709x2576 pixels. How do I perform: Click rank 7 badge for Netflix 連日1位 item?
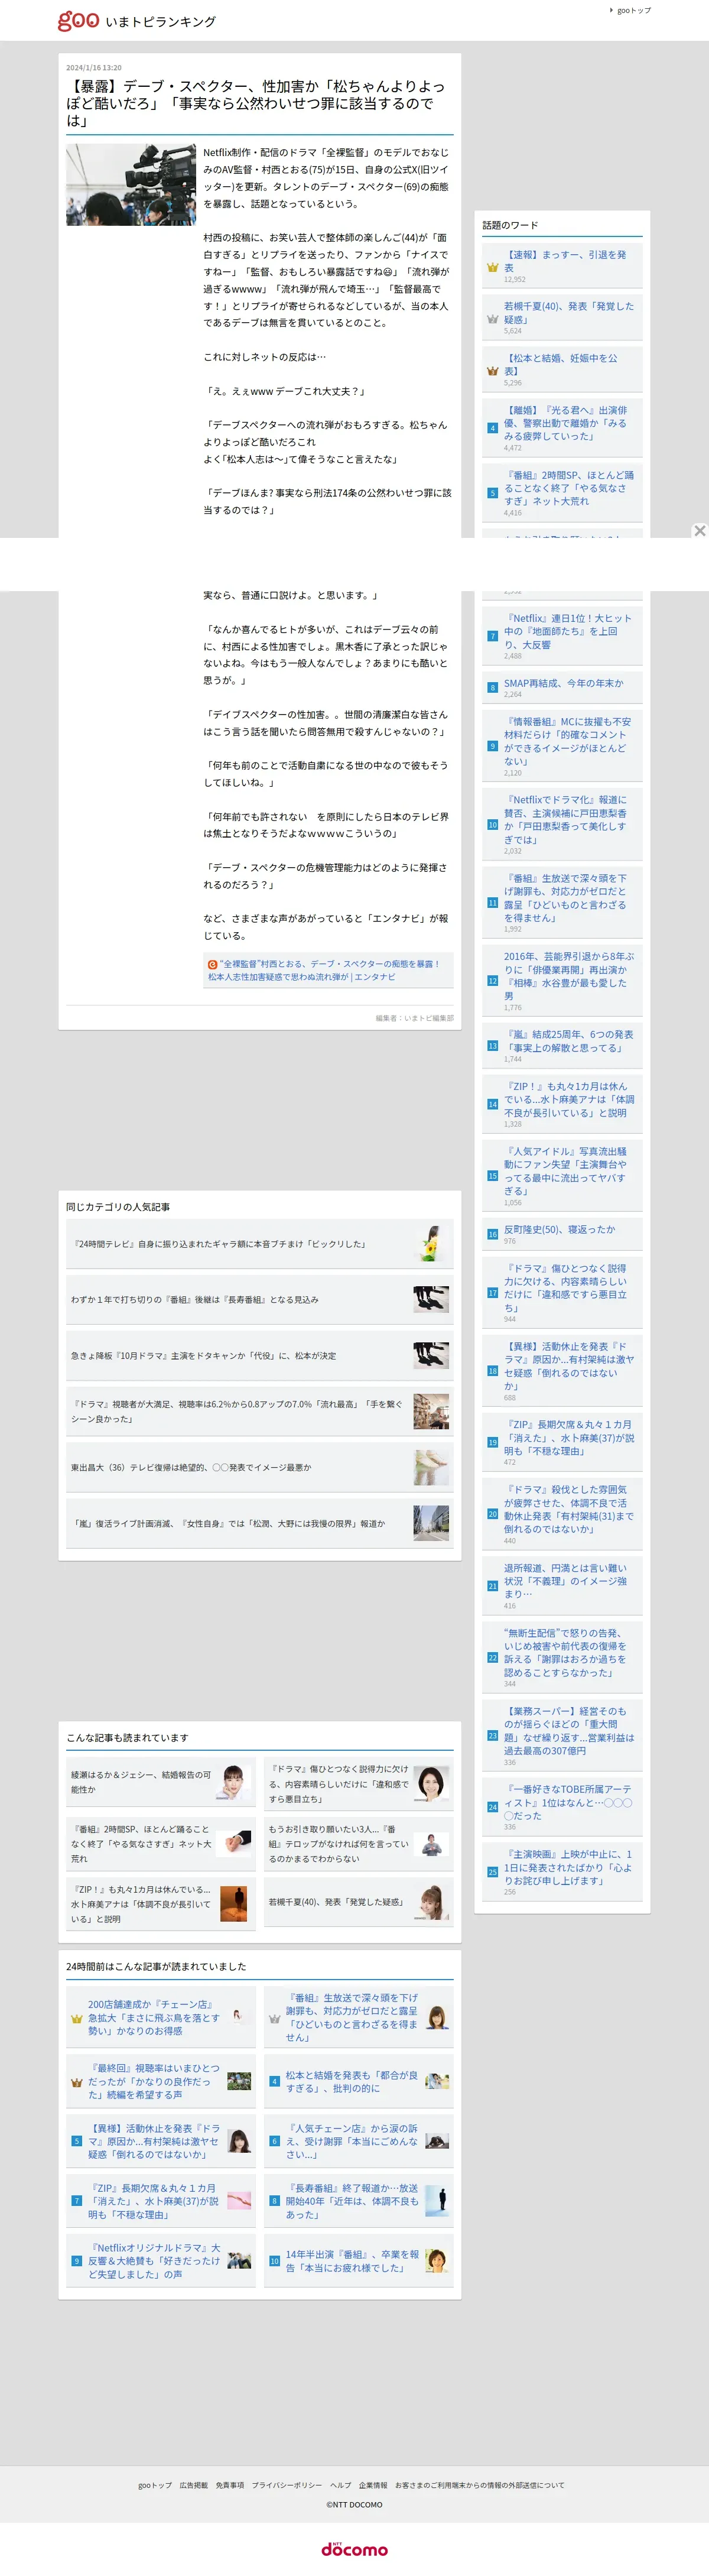[x=492, y=636]
